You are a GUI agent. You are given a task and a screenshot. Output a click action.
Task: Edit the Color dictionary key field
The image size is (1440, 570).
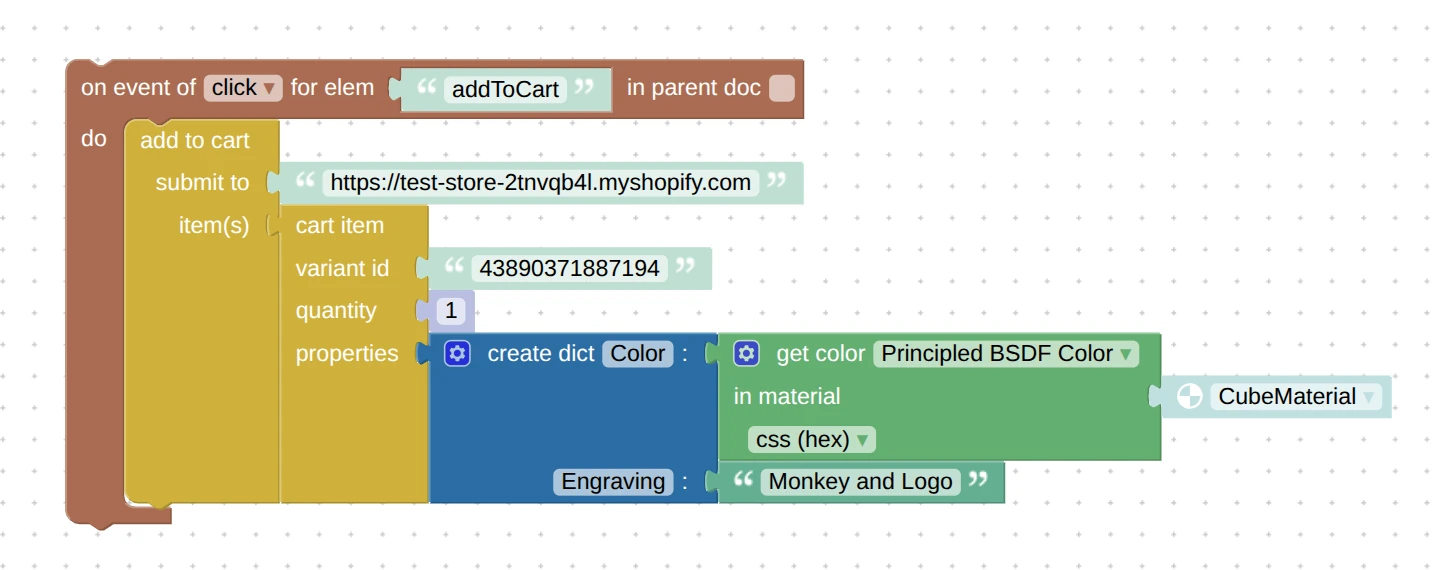pyautogui.click(x=638, y=354)
